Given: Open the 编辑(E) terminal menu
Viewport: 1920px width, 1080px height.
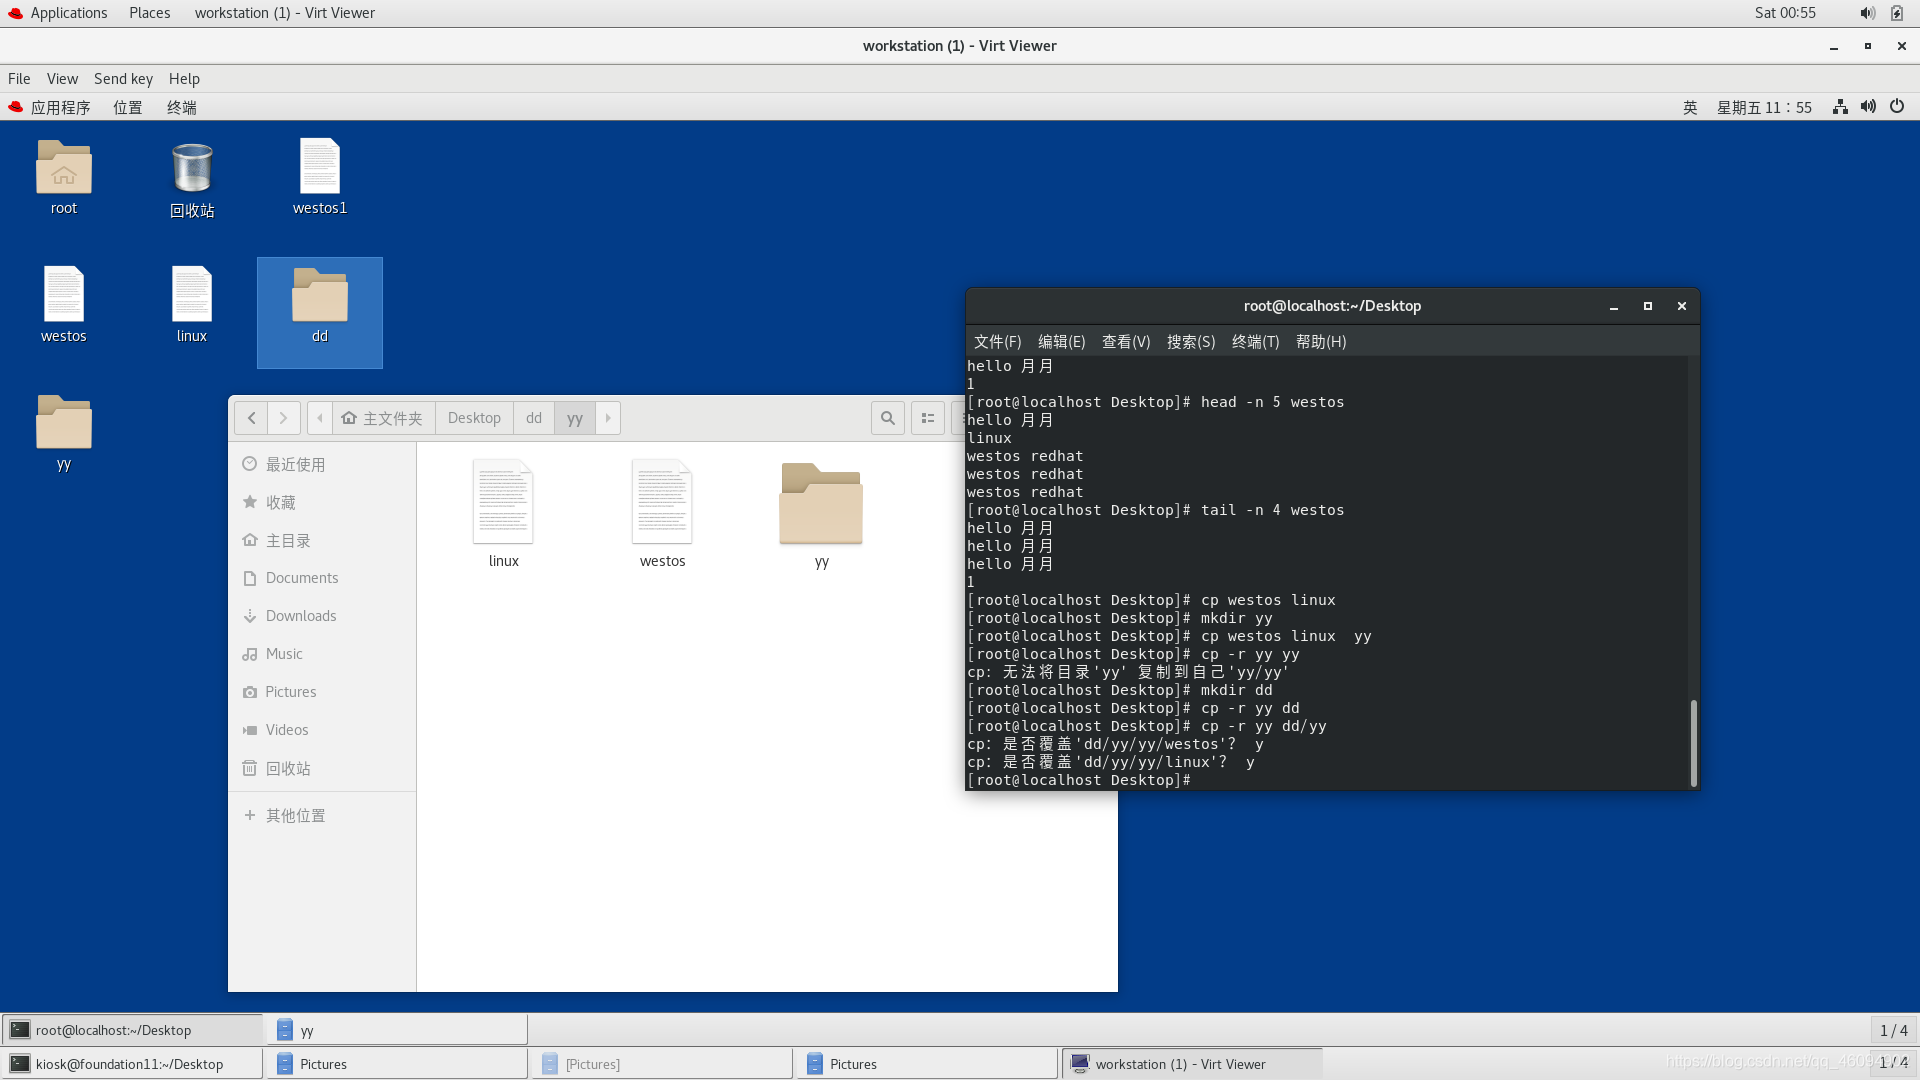Looking at the screenshot, I should (x=1061, y=342).
